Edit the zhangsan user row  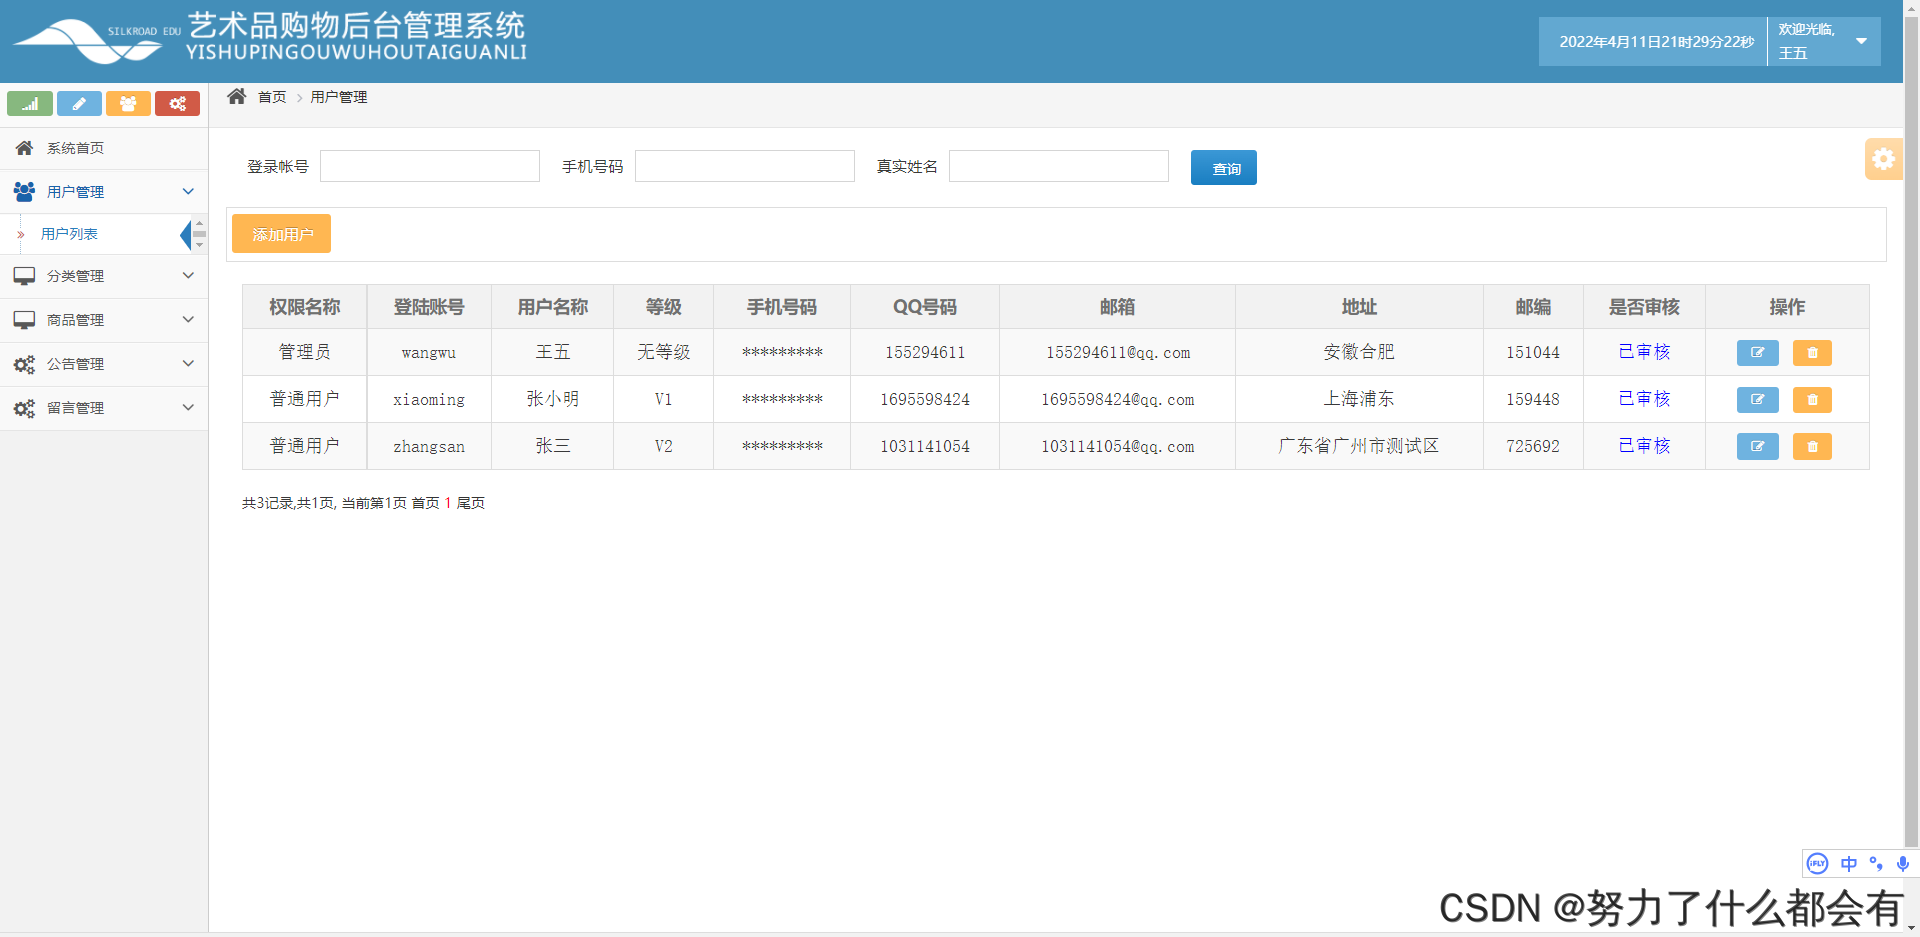(x=1757, y=446)
